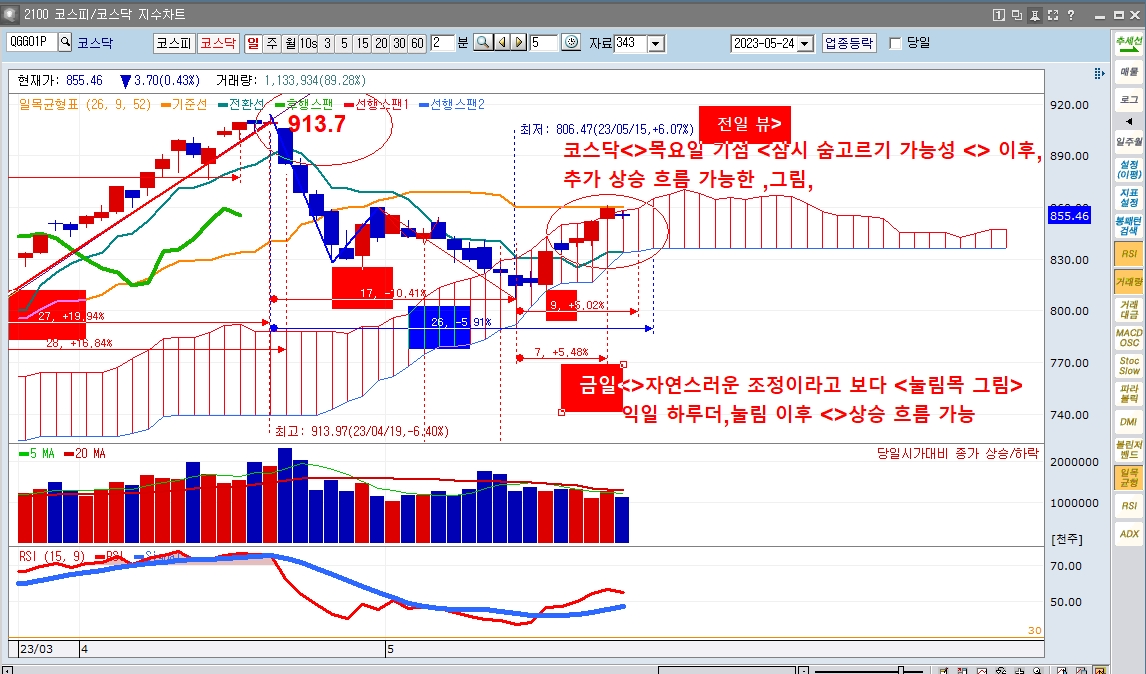
Task: Click the 일목균형표 (26, 9, 52) legend label
Action: tap(85, 105)
